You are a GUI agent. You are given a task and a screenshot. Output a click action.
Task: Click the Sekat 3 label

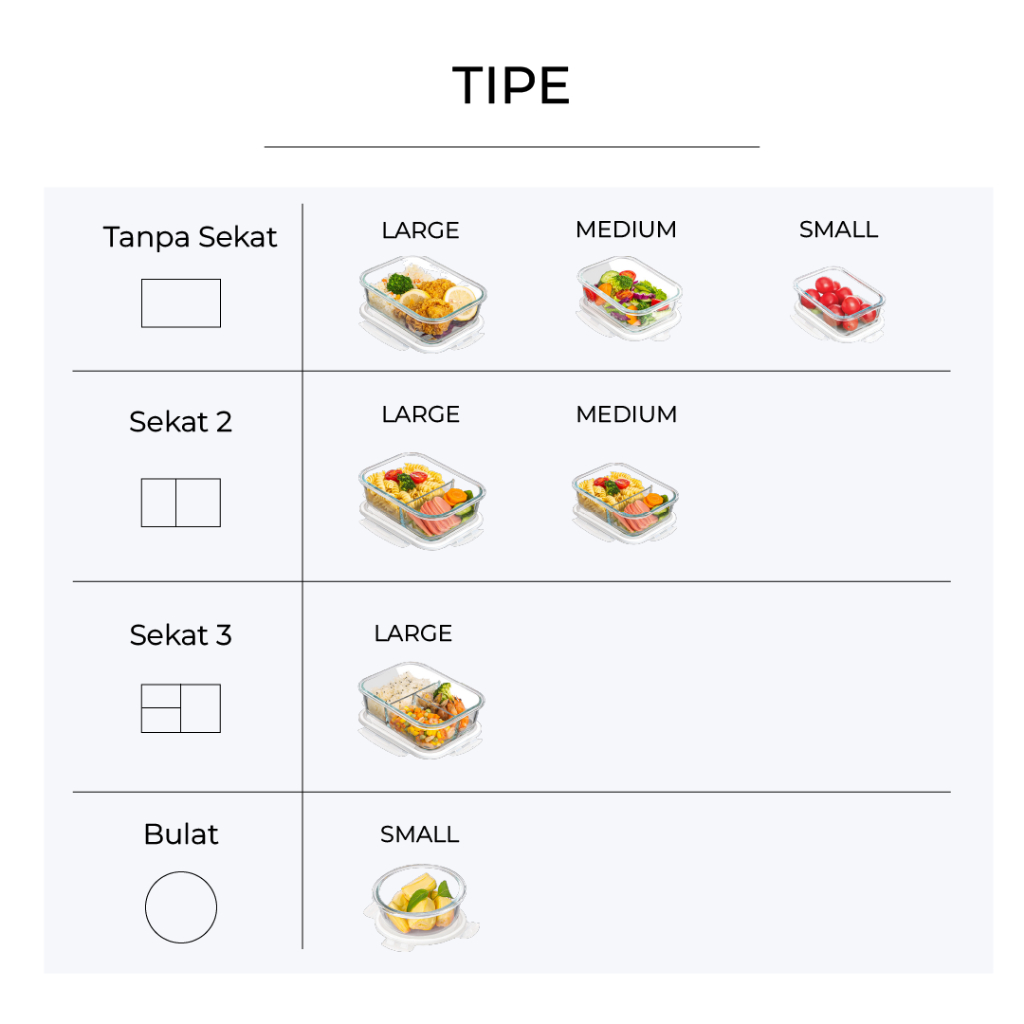point(180,634)
